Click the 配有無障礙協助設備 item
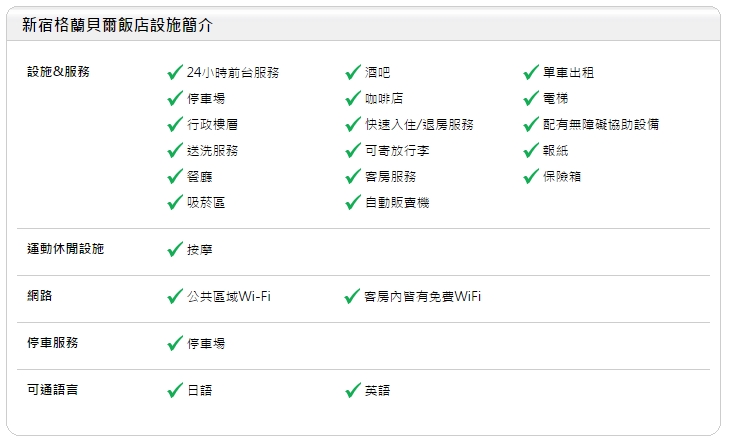The height and width of the screenshot is (444, 729). pyautogui.click(x=601, y=125)
